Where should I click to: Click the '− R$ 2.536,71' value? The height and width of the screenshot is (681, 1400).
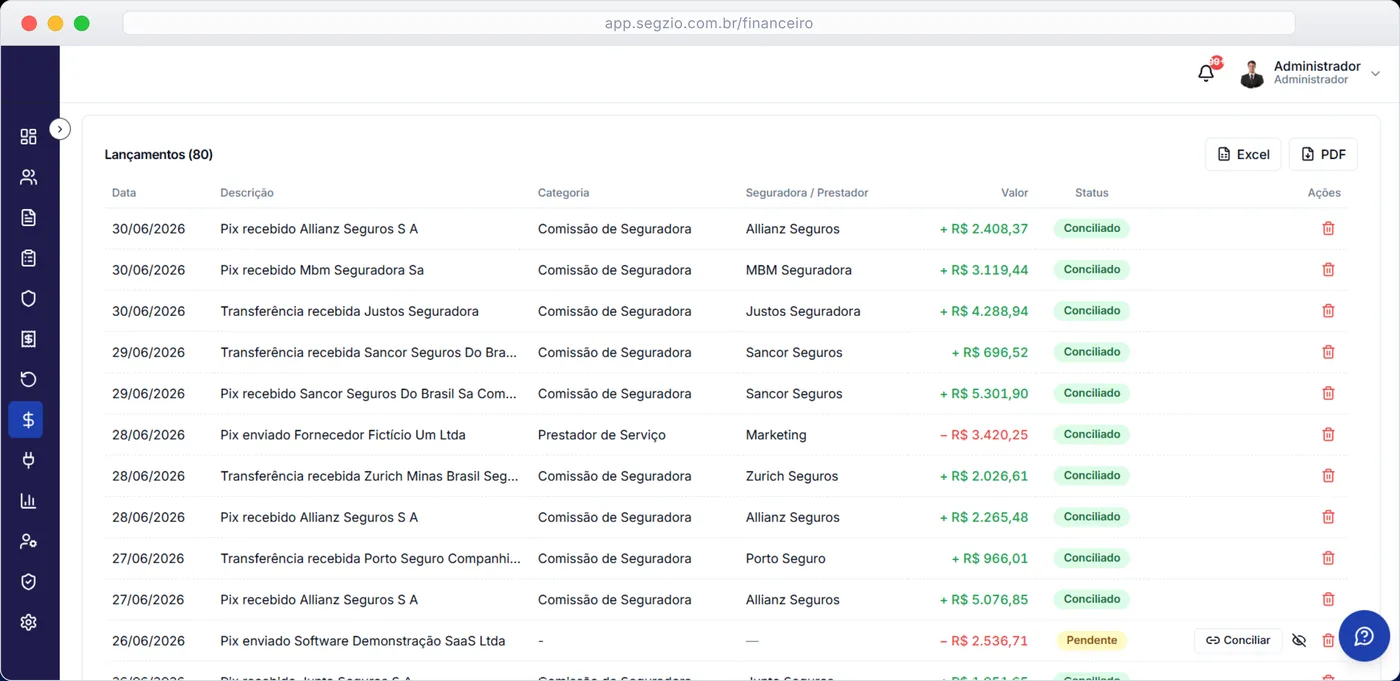coord(984,640)
